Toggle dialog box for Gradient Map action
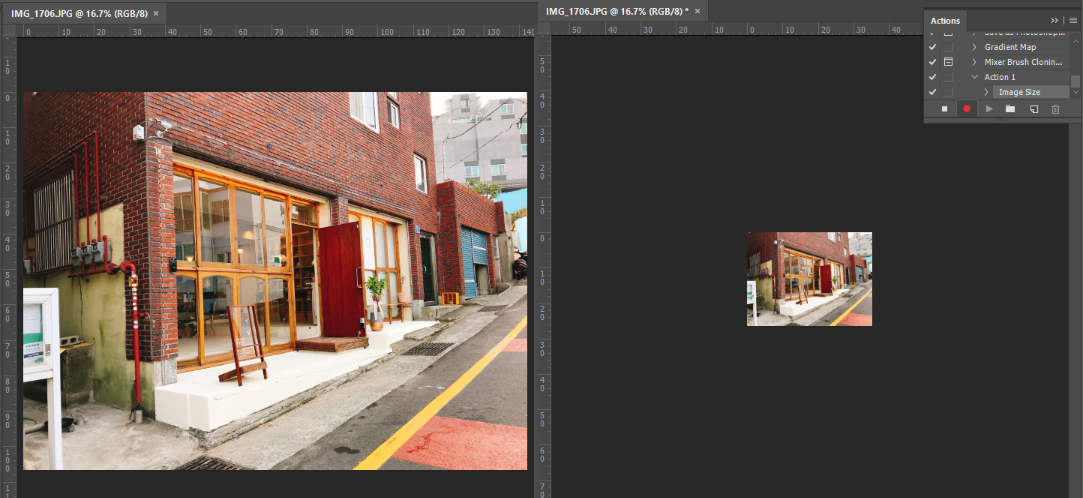 948,47
